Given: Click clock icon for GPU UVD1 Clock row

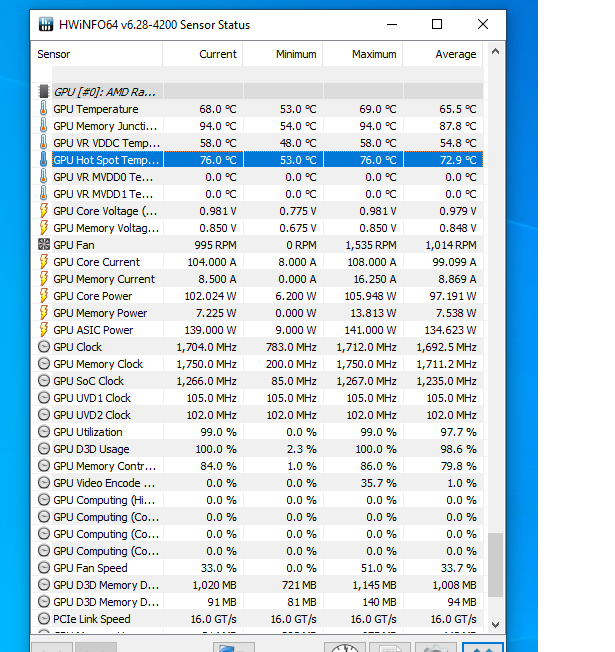Looking at the screenshot, I should click(x=44, y=398).
